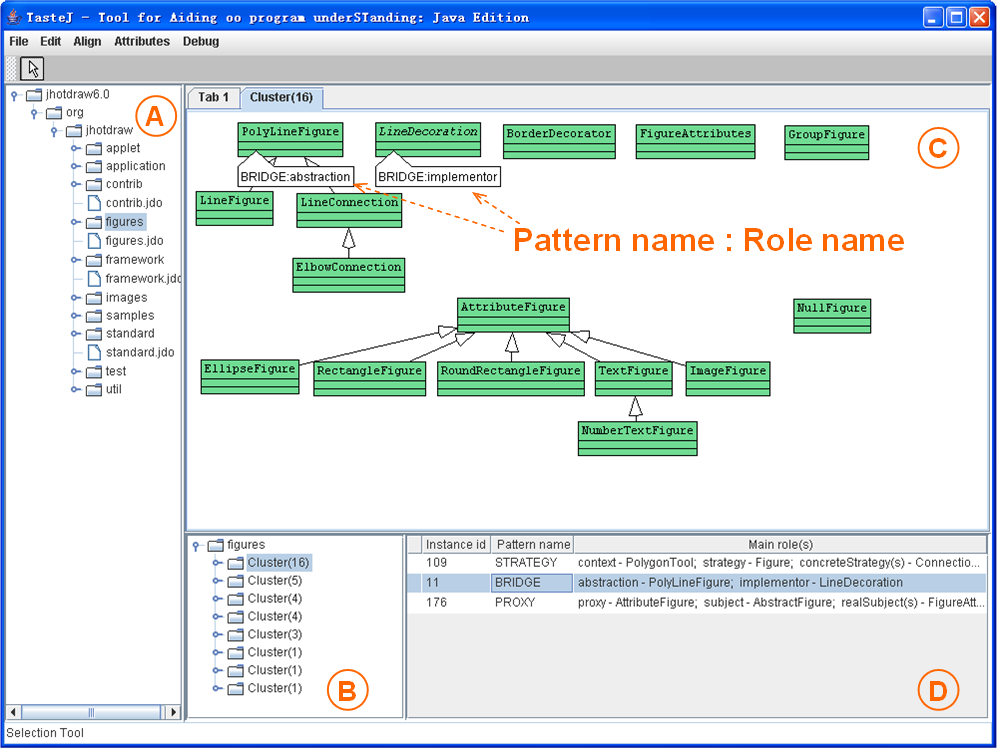Click the util folder icon

point(94,389)
